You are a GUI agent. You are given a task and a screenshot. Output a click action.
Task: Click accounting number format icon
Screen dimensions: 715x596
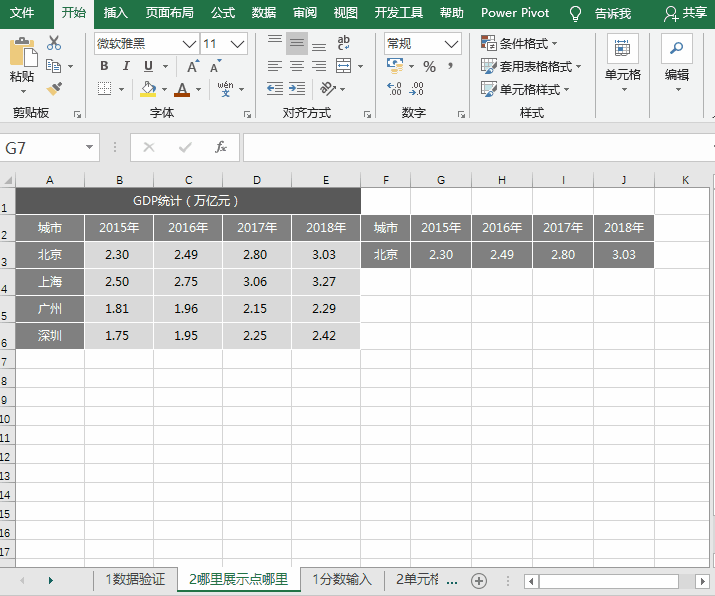[395, 66]
